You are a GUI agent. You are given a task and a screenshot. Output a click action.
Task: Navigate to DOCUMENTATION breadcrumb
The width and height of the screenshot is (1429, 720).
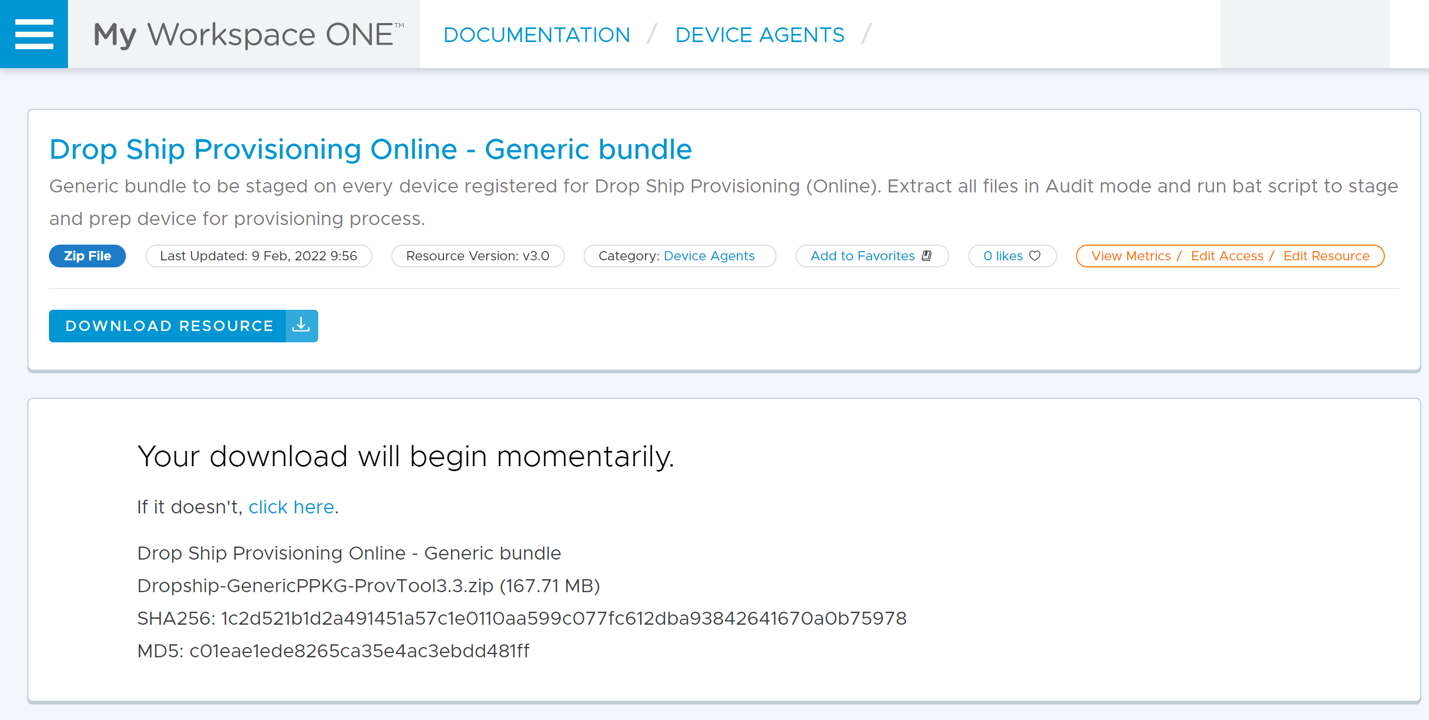coord(536,34)
